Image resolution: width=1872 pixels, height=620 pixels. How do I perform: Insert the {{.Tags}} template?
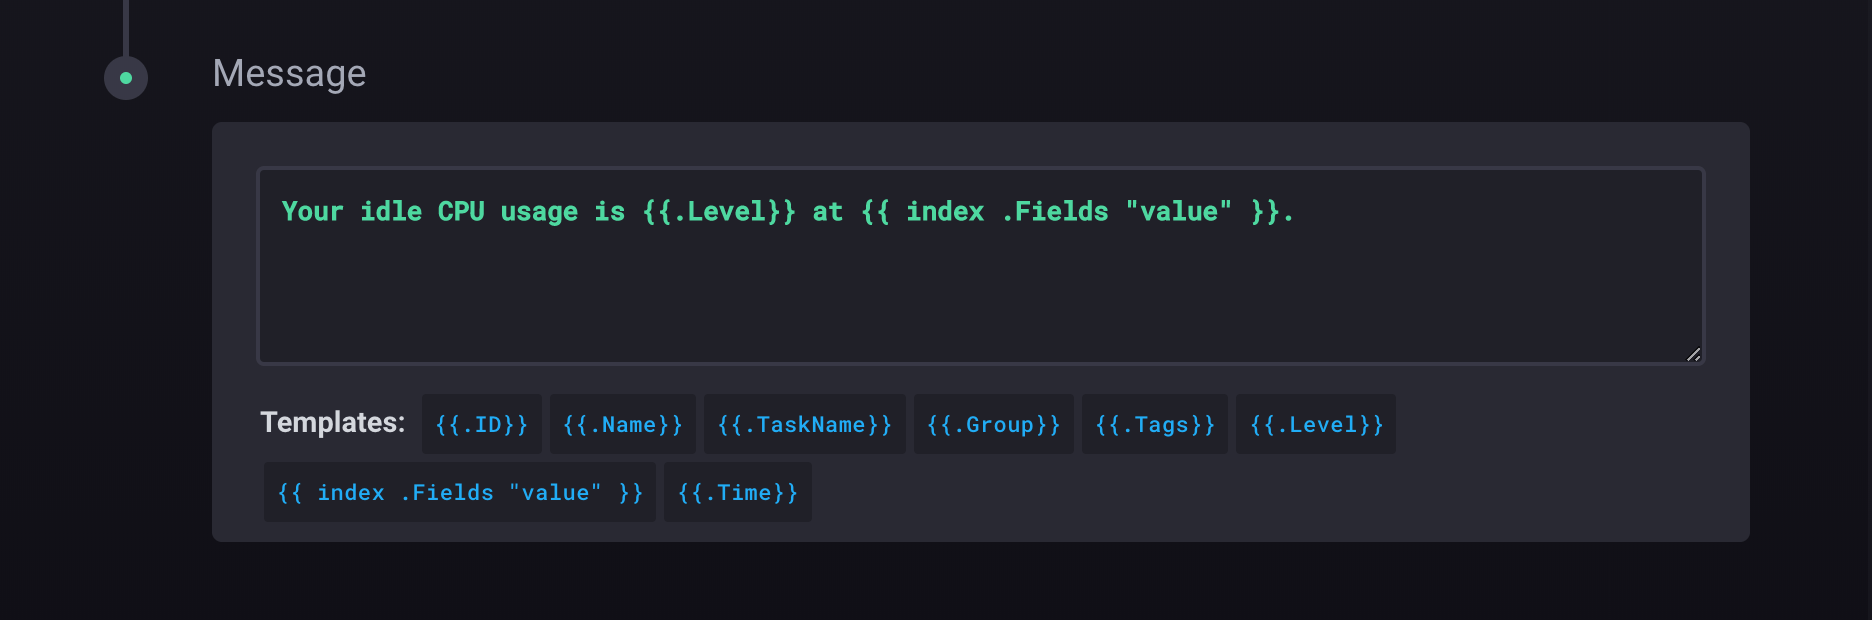point(1154,425)
